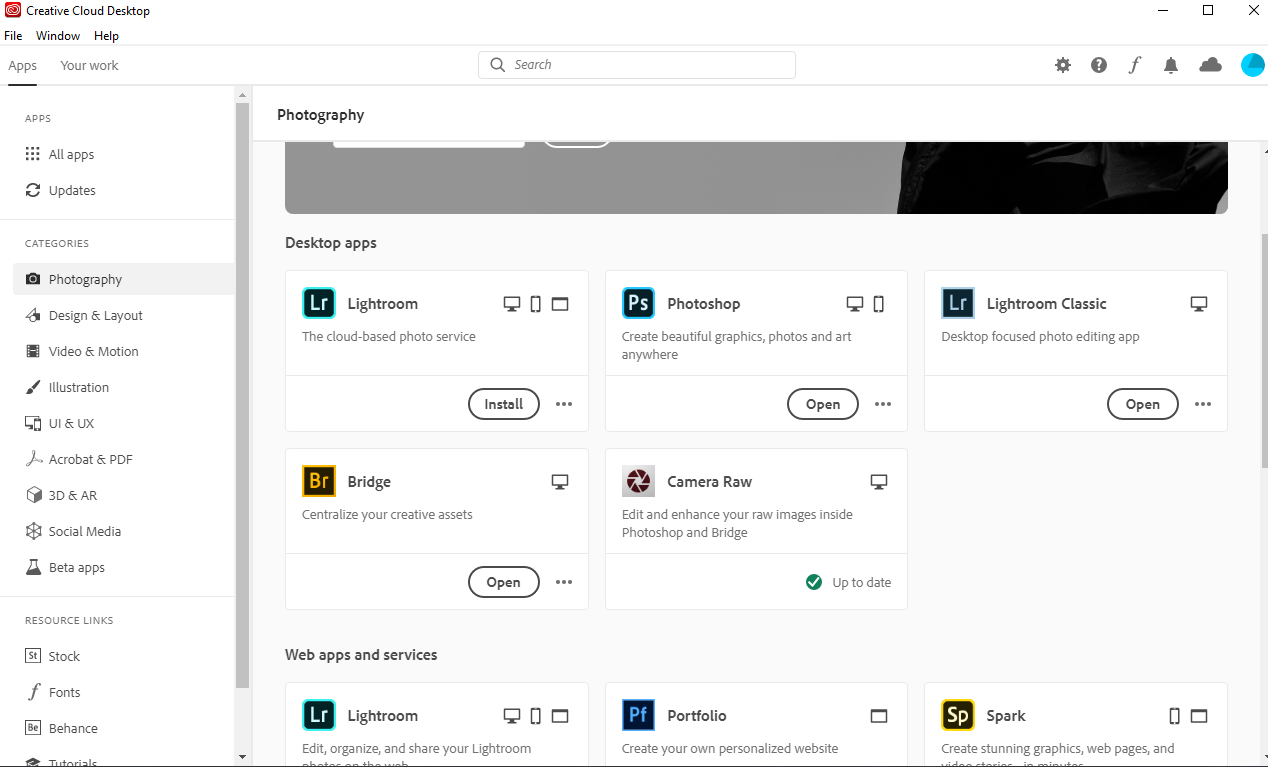Open Bridge using its Open button
Viewport: 1268px width, 767px height.
tap(503, 581)
